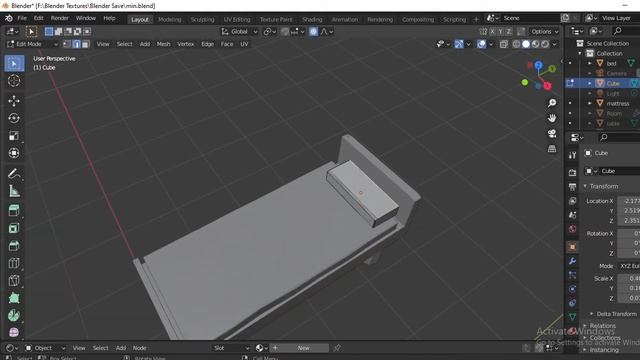640x360 pixels.
Task: Pick the Poly Build tool
Action: point(14,298)
